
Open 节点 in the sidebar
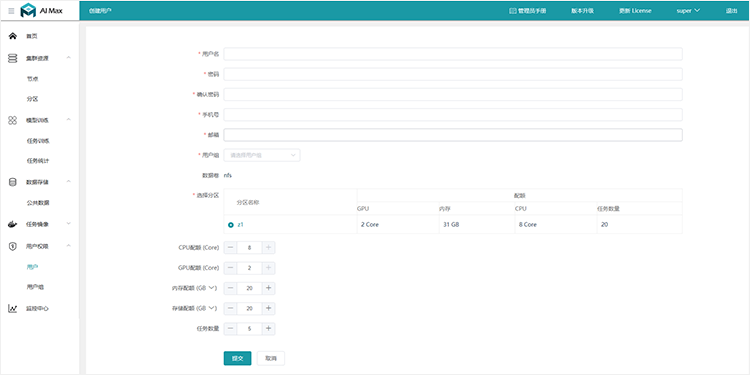[33, 79]
